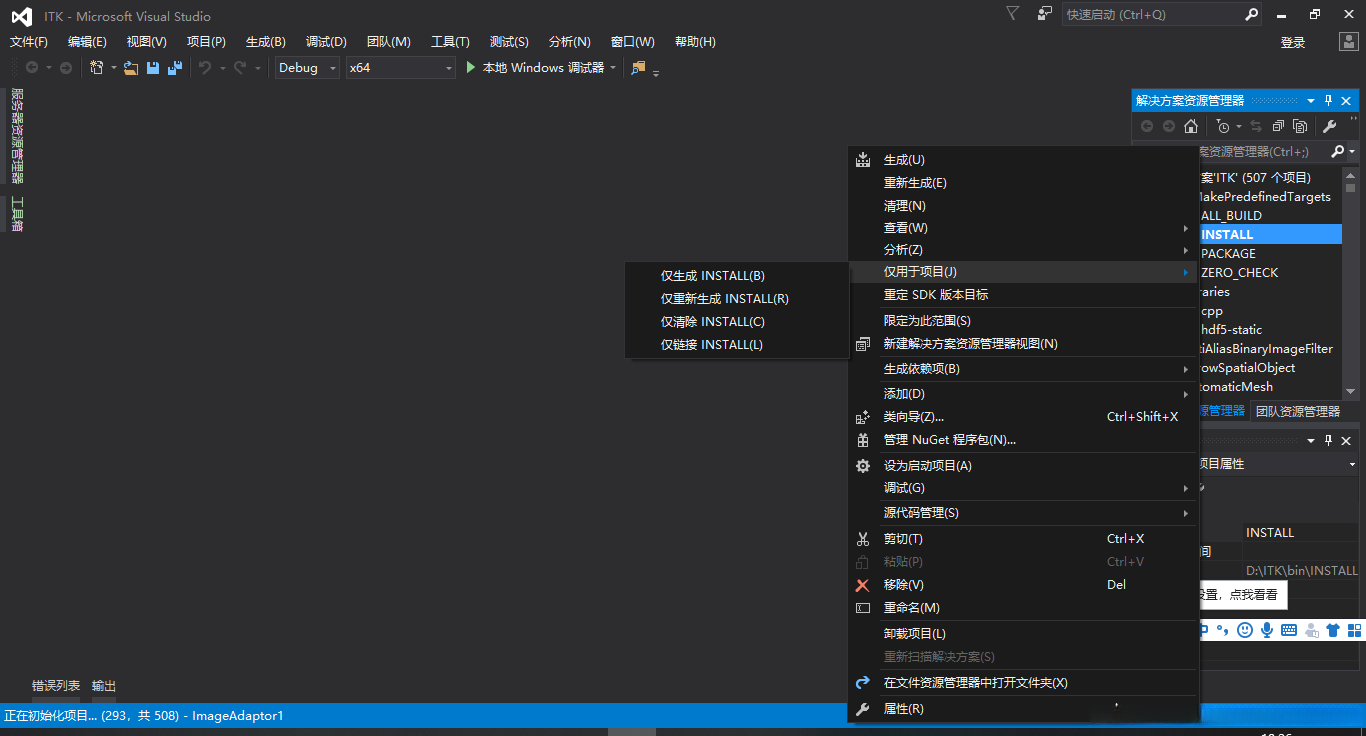Click the new project toolbar icon
Image resolution: width=1366 pixels, height=736 pixels.
(97, 68)
